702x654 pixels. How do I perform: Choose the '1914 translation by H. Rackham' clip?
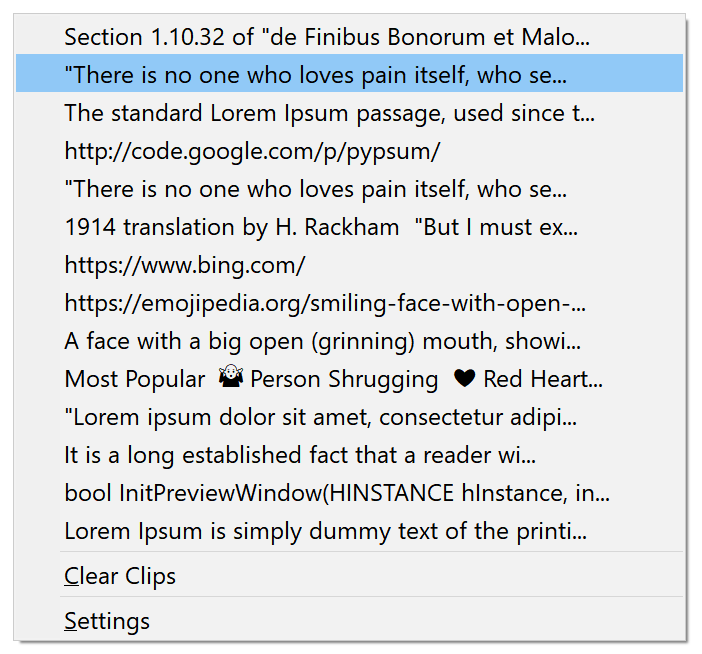[349, 227]
